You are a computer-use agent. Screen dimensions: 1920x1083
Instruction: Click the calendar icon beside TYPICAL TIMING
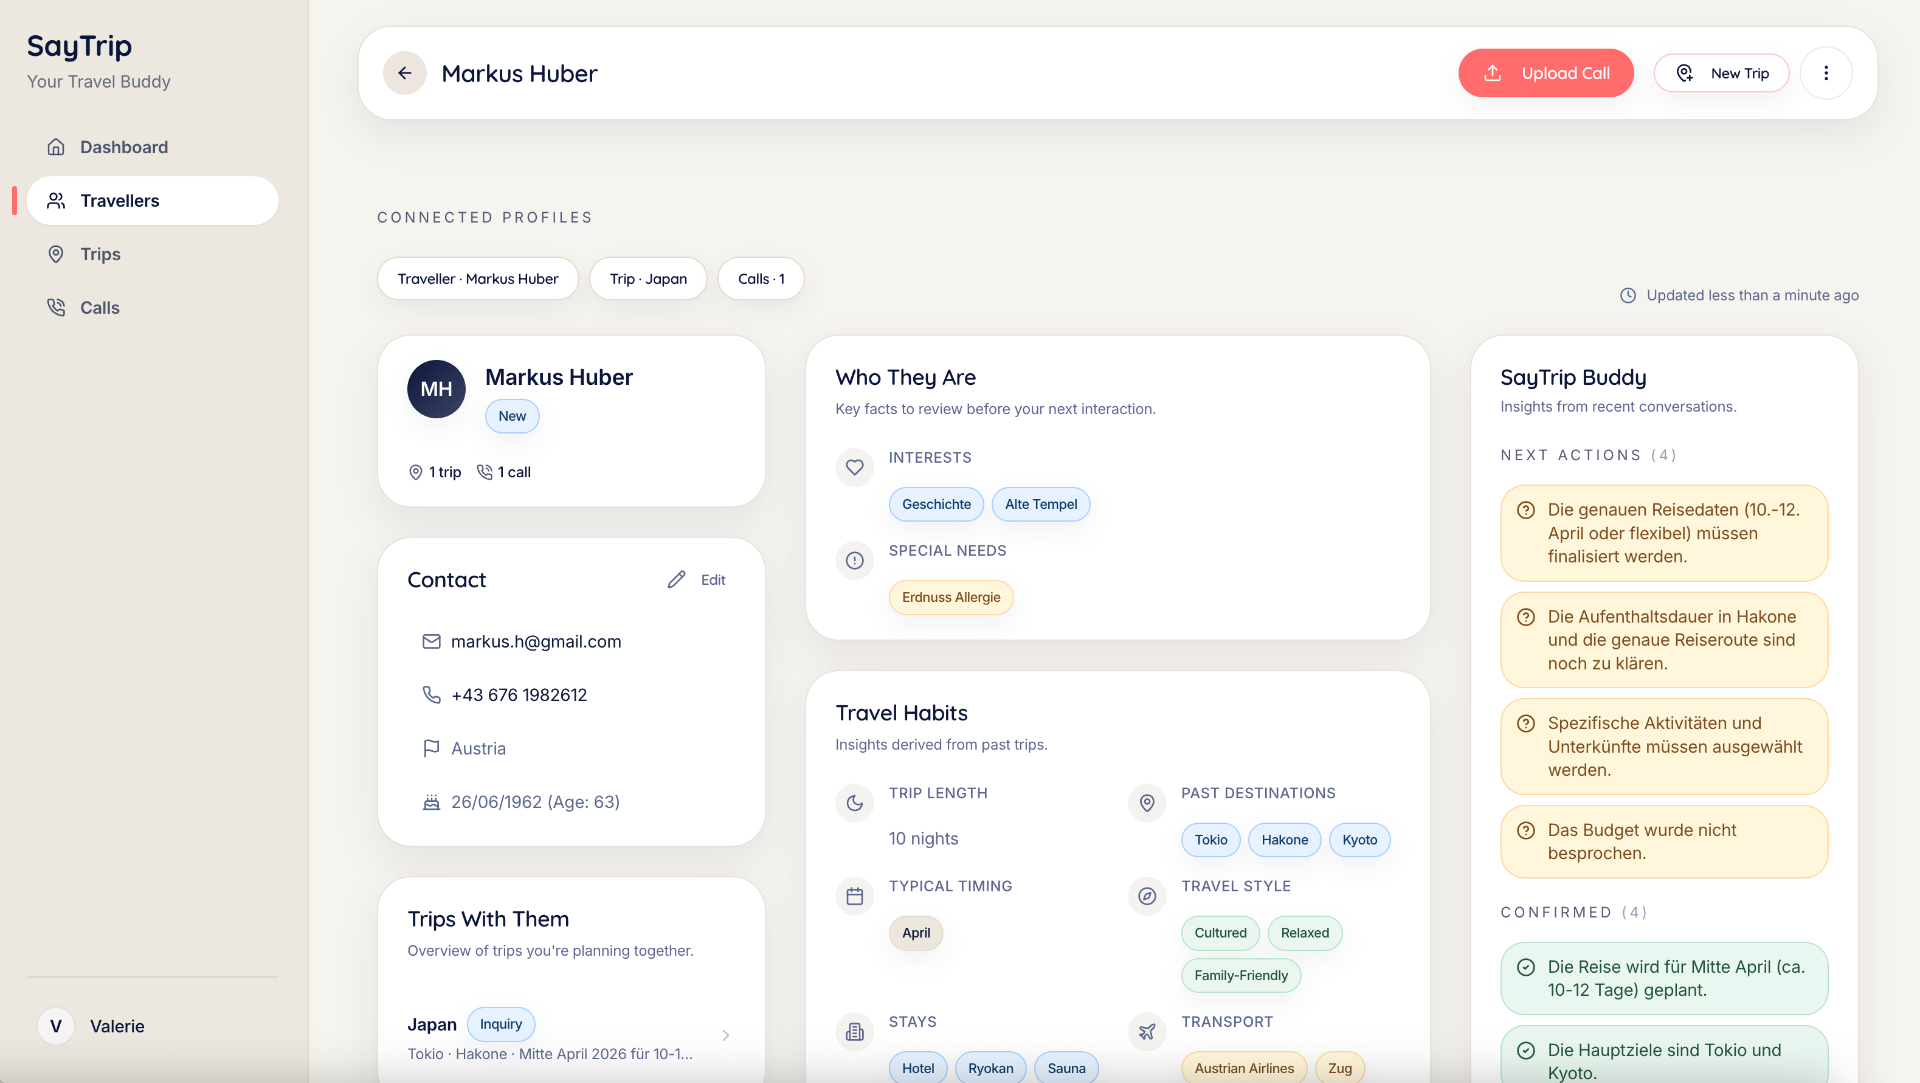(x=854, y=896)
